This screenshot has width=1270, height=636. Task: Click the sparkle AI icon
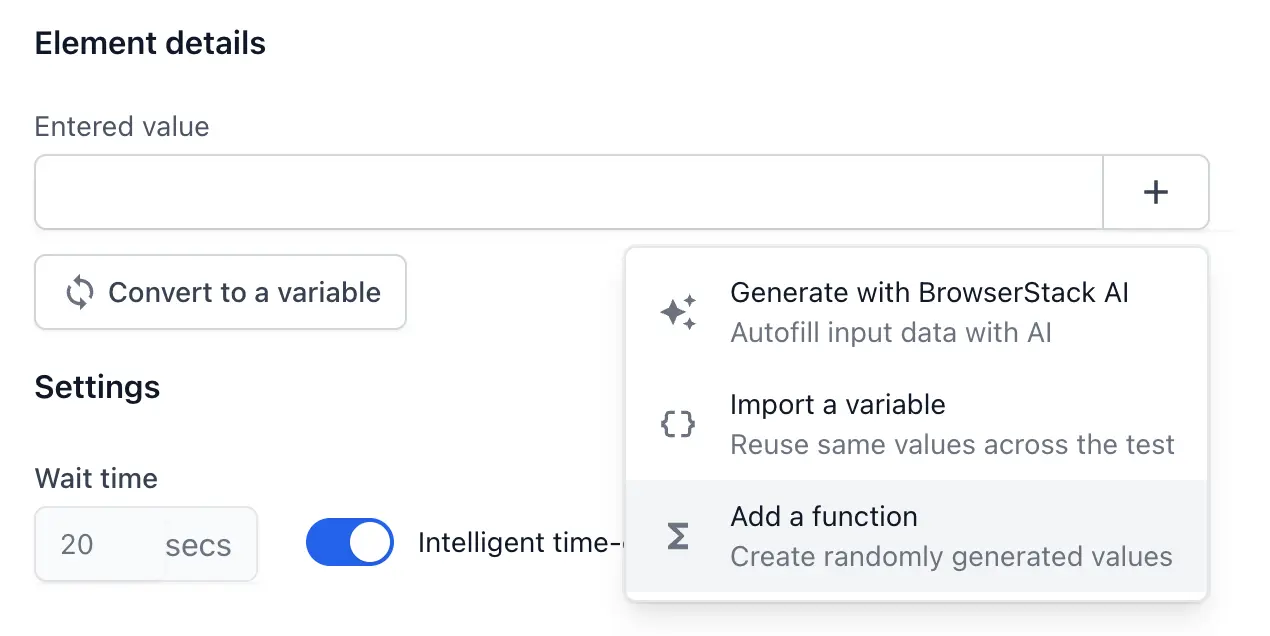[678, 313]
